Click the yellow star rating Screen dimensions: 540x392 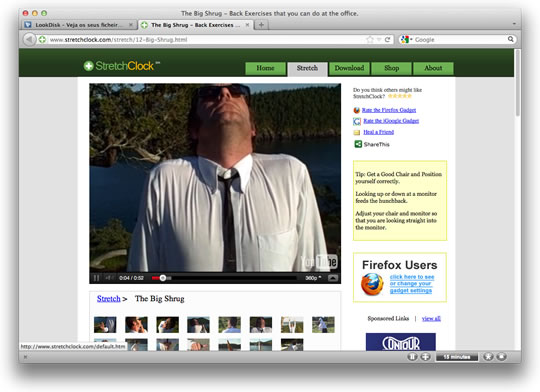399,96
